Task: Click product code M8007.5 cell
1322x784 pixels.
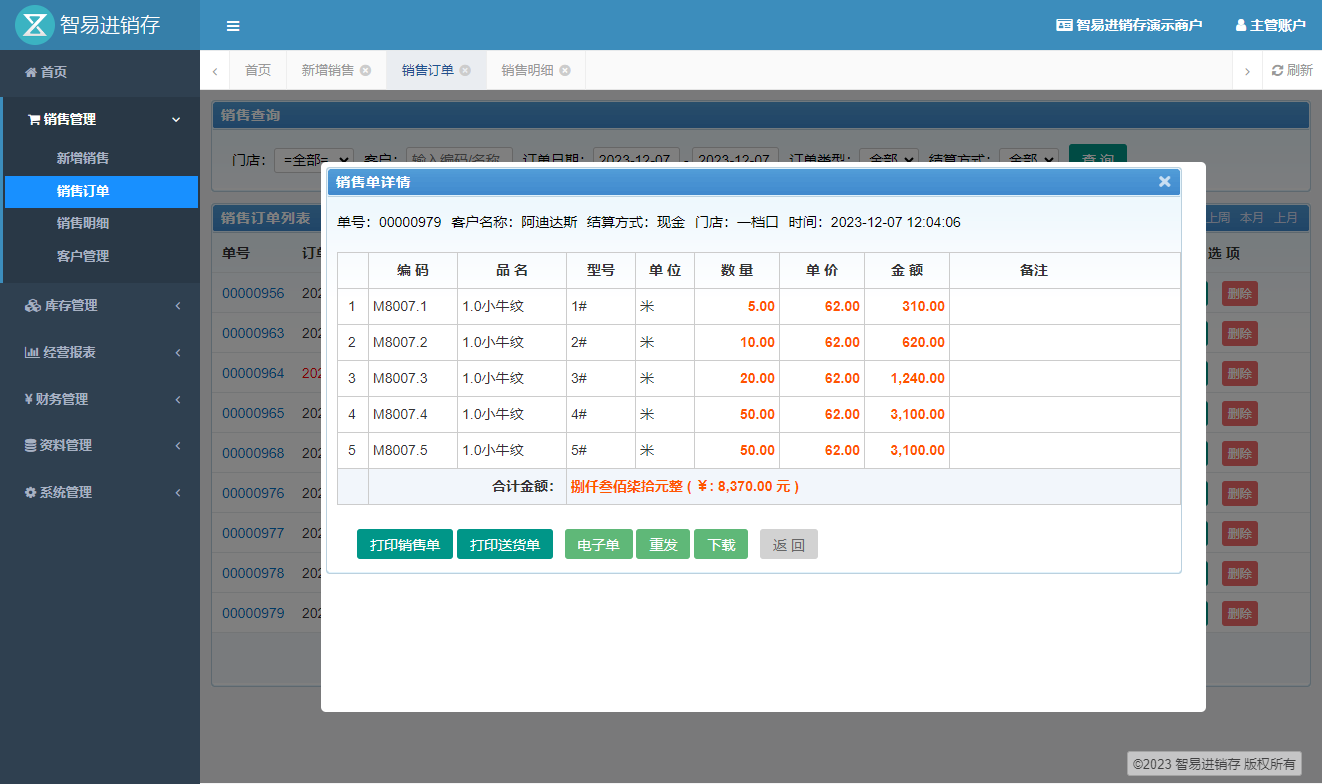Action: click(413, 450)
